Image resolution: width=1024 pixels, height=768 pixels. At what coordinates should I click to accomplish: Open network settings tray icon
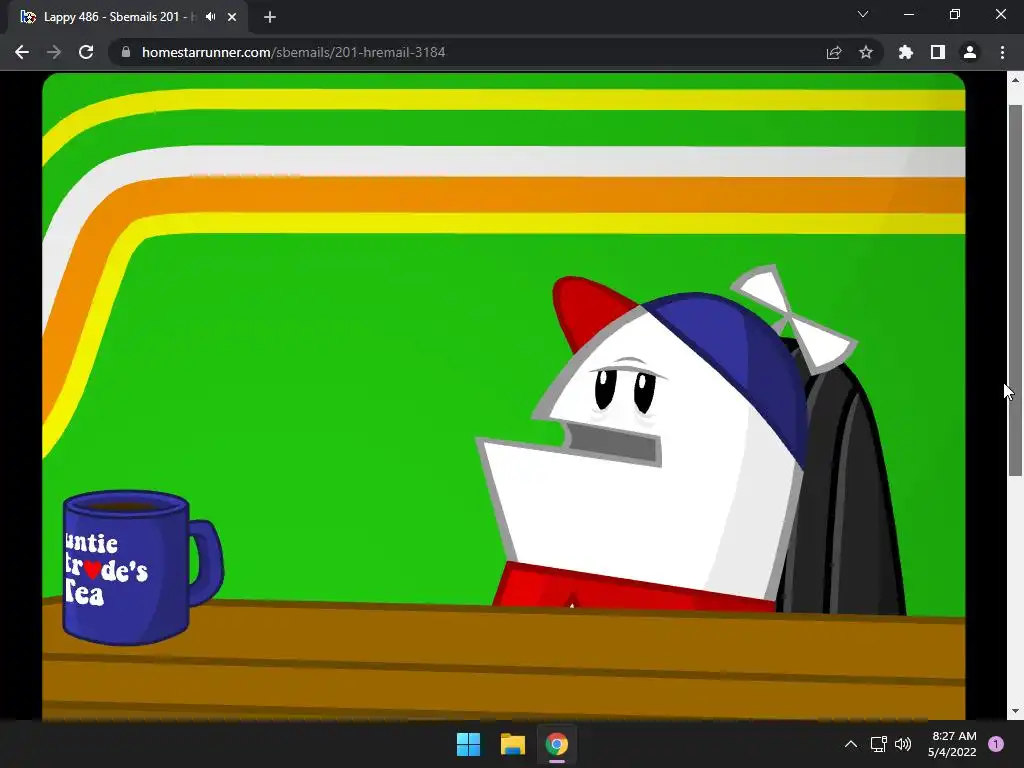pyautogui.click(x=878, y=744)
